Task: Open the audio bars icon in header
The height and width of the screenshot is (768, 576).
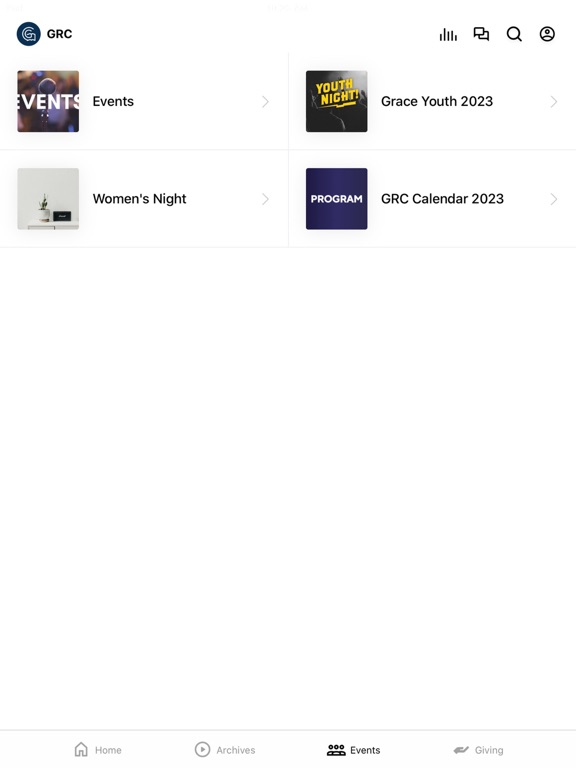Action: (x=448, y=34)
